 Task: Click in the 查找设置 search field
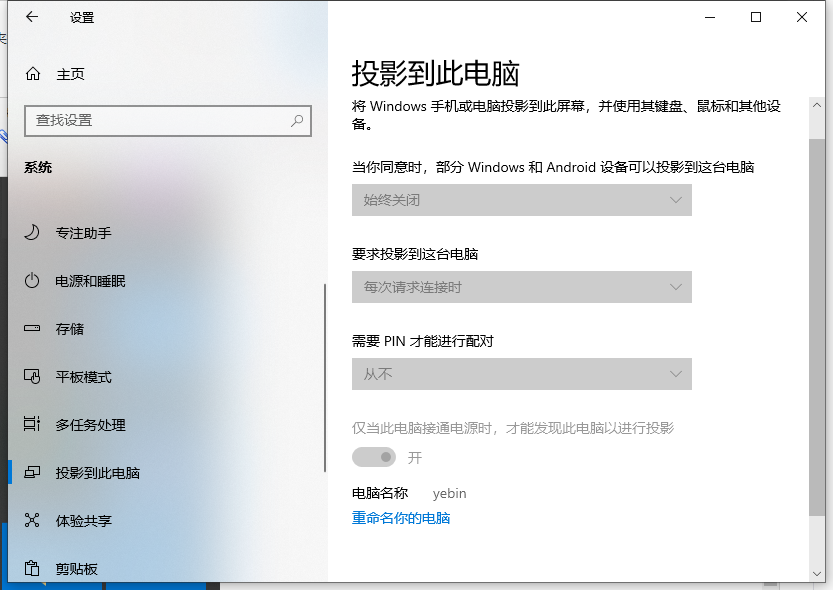[x=155, y=120]
